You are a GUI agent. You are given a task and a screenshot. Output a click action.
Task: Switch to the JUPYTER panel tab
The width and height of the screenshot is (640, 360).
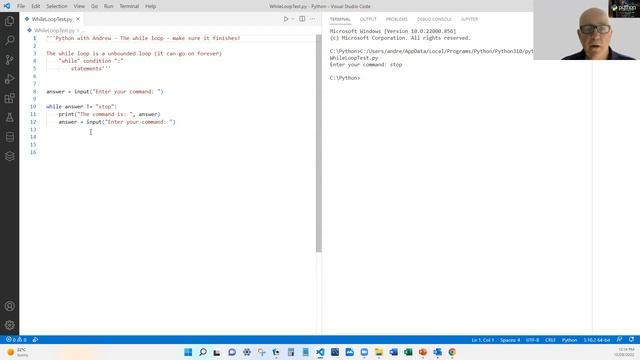(x=469, y=19)
